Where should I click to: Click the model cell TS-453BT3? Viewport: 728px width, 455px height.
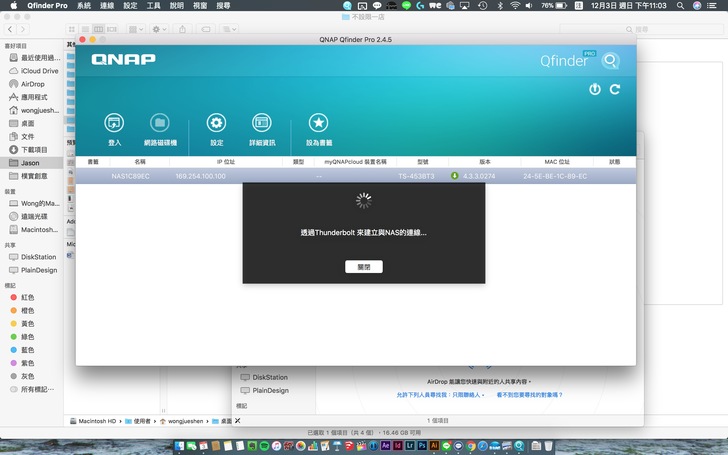416,176
